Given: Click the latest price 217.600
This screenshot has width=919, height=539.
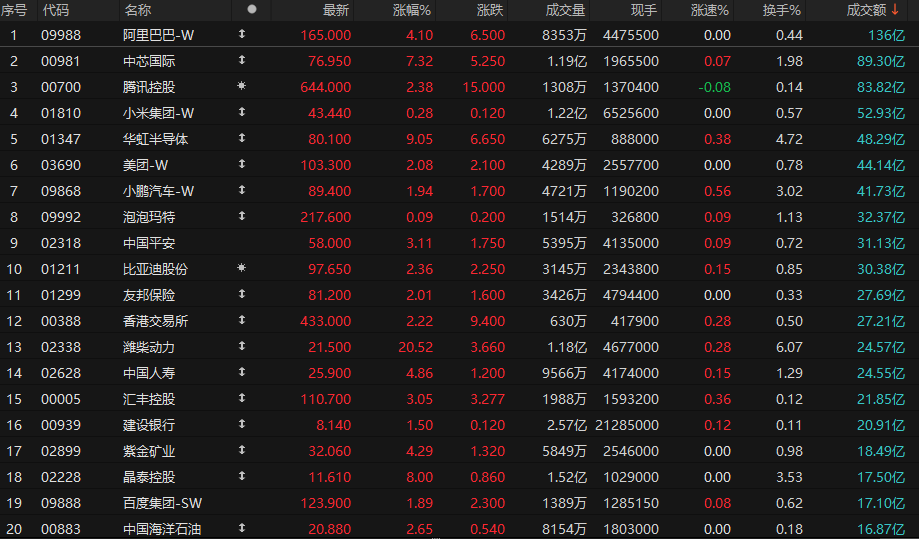Looking at the screenshot, I should coord(325,217).
